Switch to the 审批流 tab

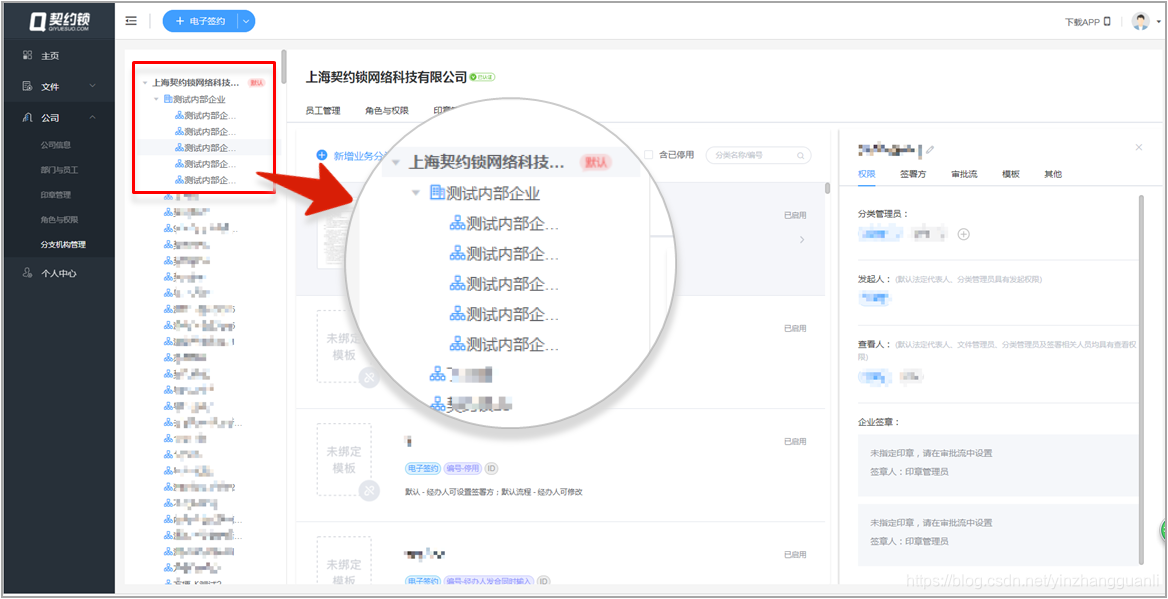tap(964, 174)
